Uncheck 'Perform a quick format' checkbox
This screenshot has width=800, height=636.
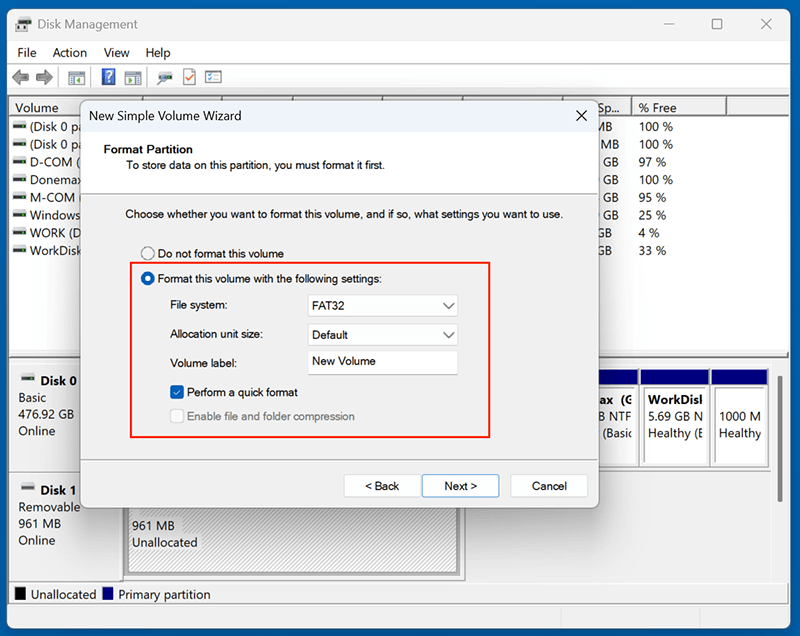177,393
